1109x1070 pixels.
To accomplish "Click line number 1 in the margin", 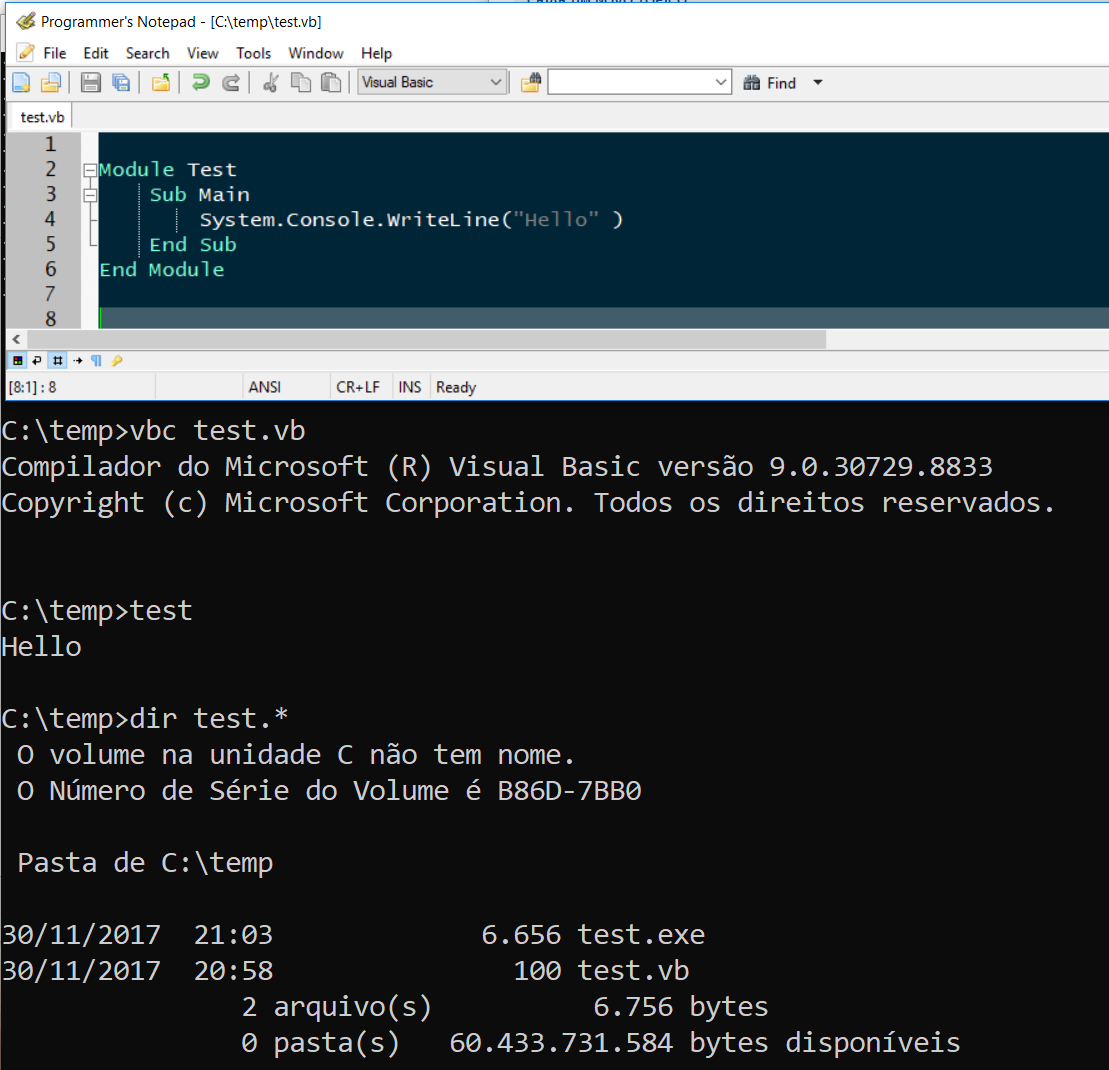I will pos(50,144).
